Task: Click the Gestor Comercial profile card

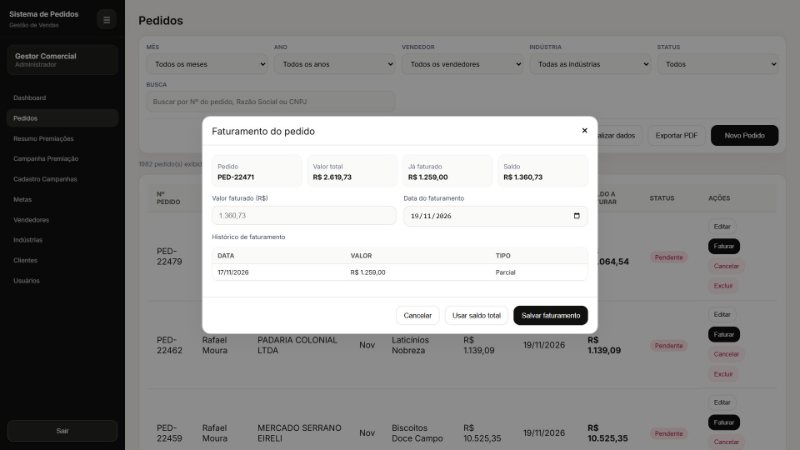Action: click(63, 60)
